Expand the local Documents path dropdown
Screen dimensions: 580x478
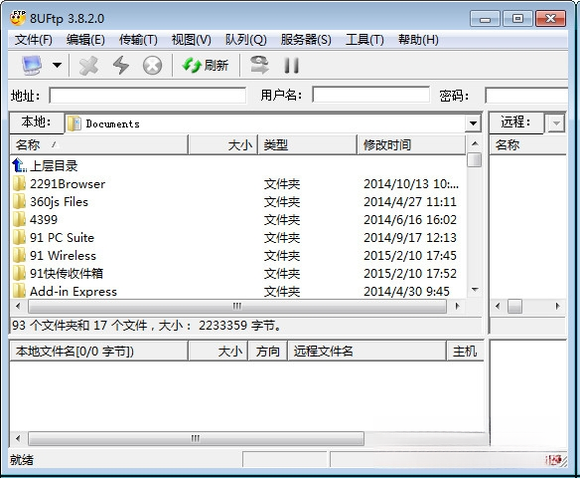pyautogui.click(x=473, y=123)
